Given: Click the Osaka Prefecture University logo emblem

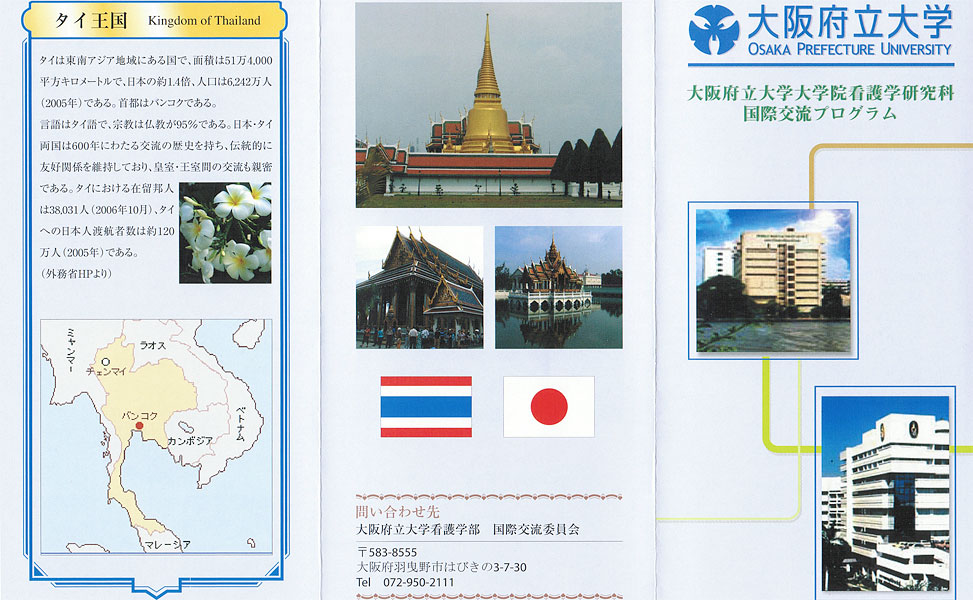Looking at the screenshot, I should [x=714, y=29].
